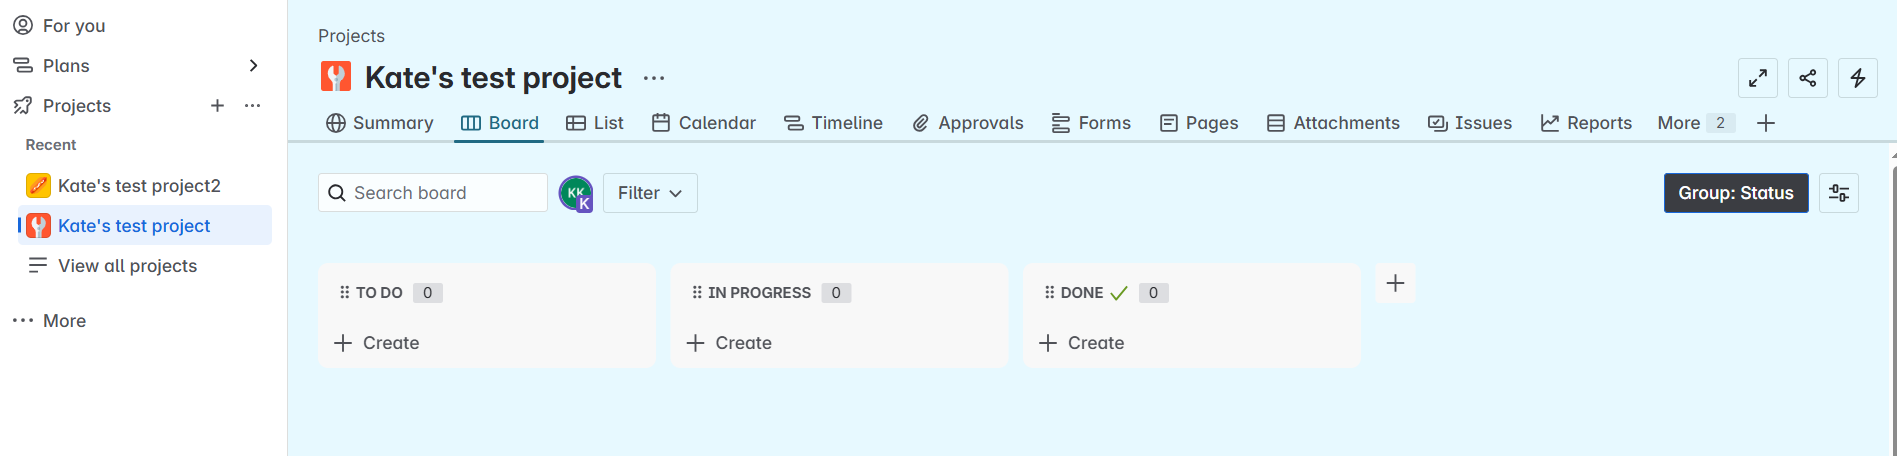Add a new board column with the plus icon
This screenshot has width=1897, height=456.
(x=1395, y=284)
